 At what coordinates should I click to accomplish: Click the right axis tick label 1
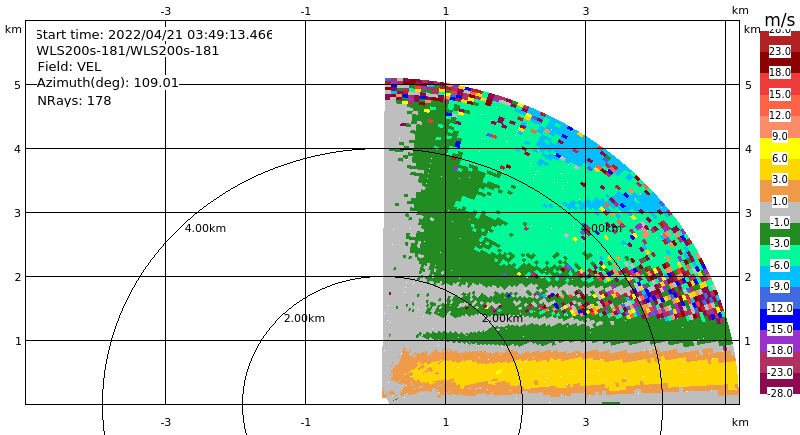(x=748, y=341)
